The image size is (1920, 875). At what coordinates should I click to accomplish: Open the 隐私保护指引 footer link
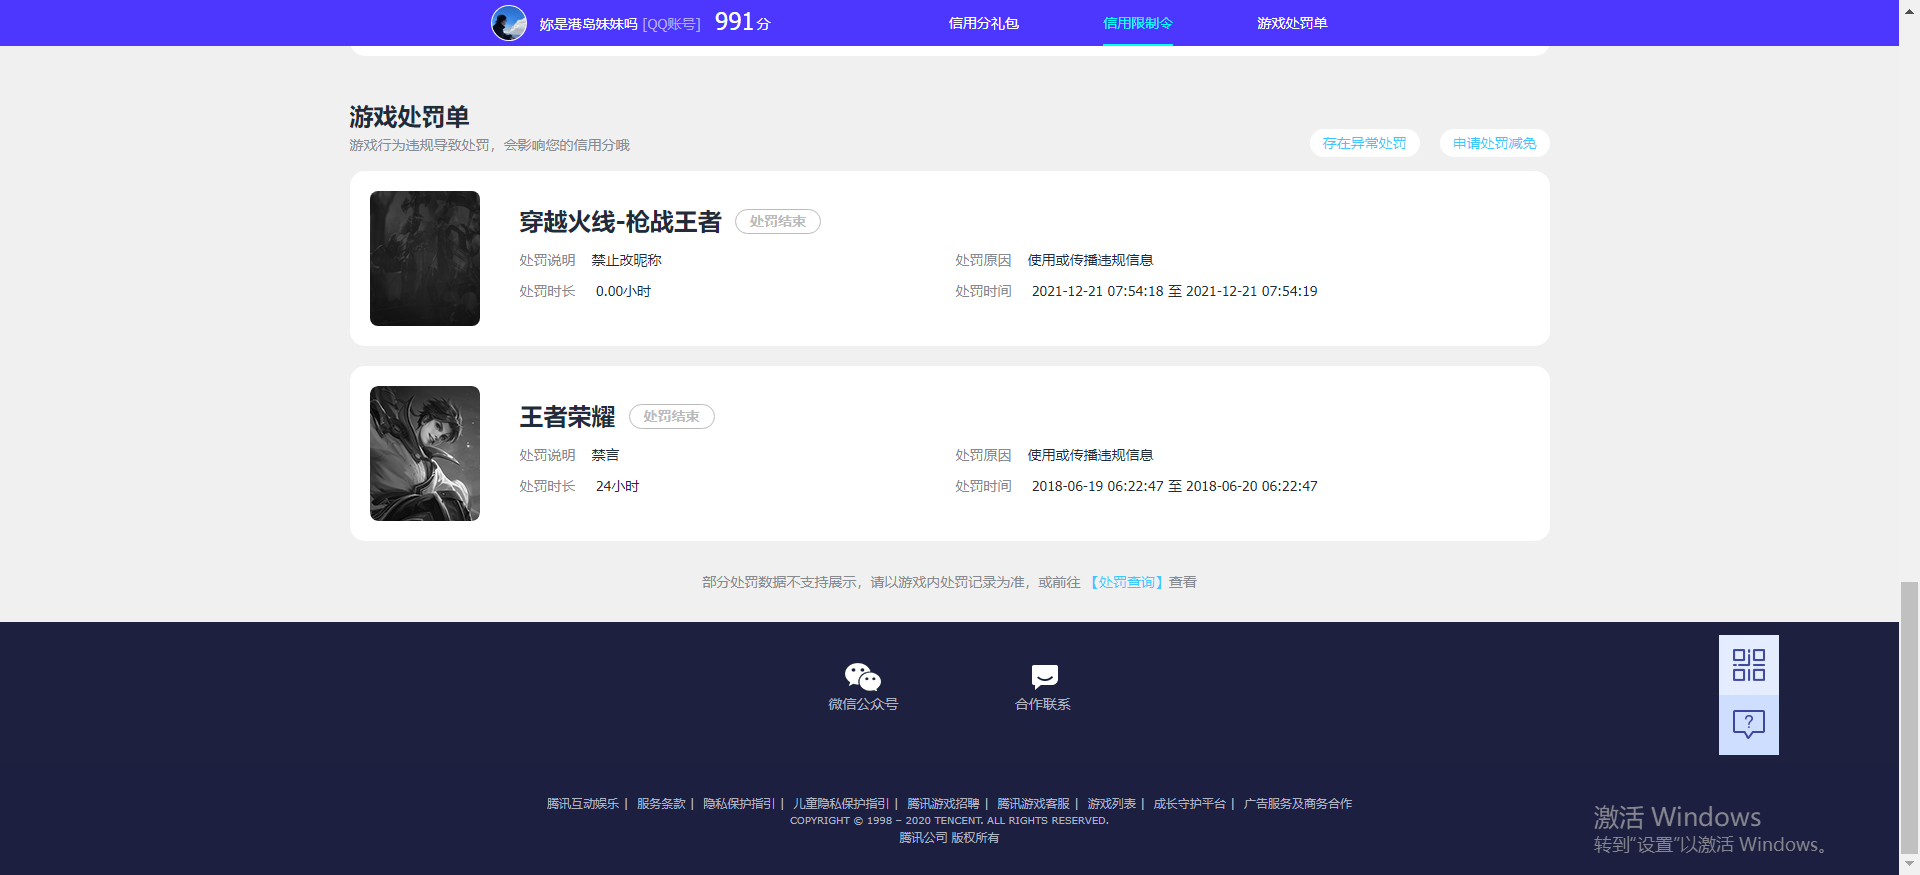point(739,804)
